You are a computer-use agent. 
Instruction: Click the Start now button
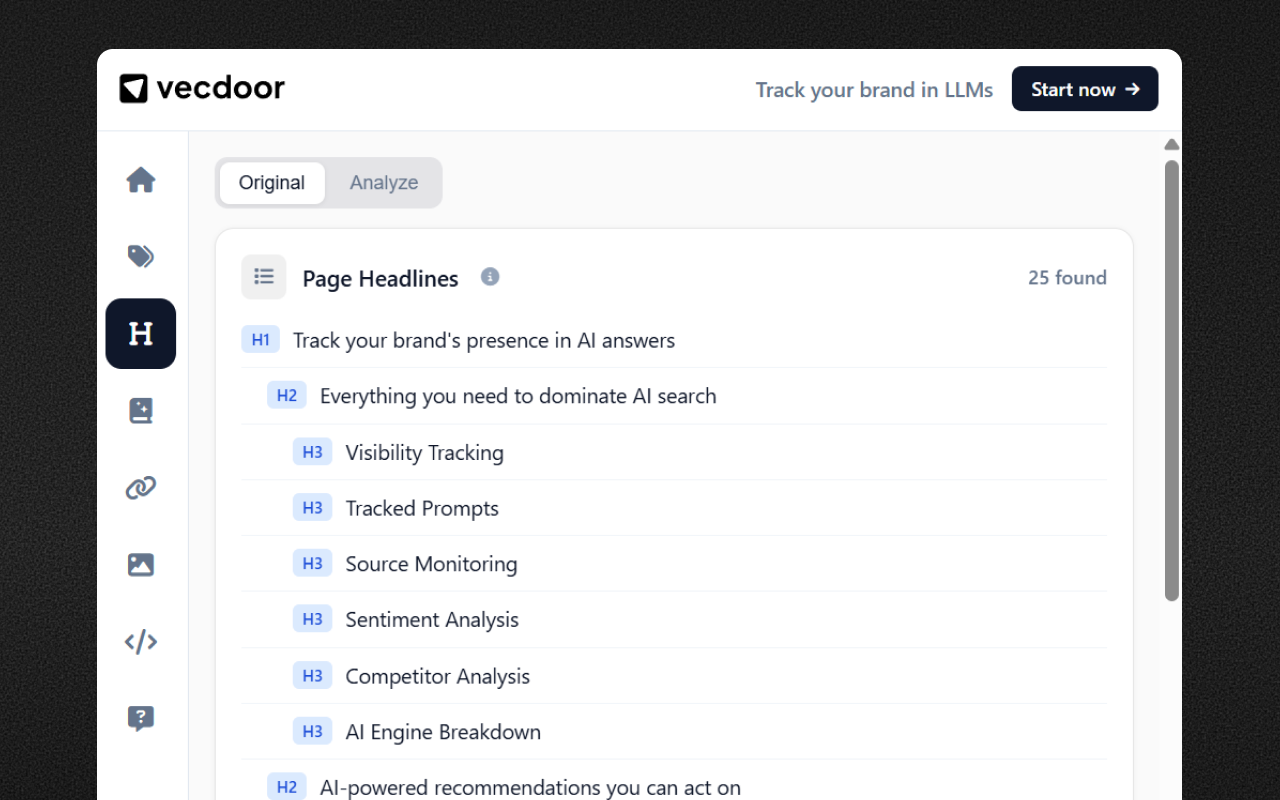(x=1085, y=89)
